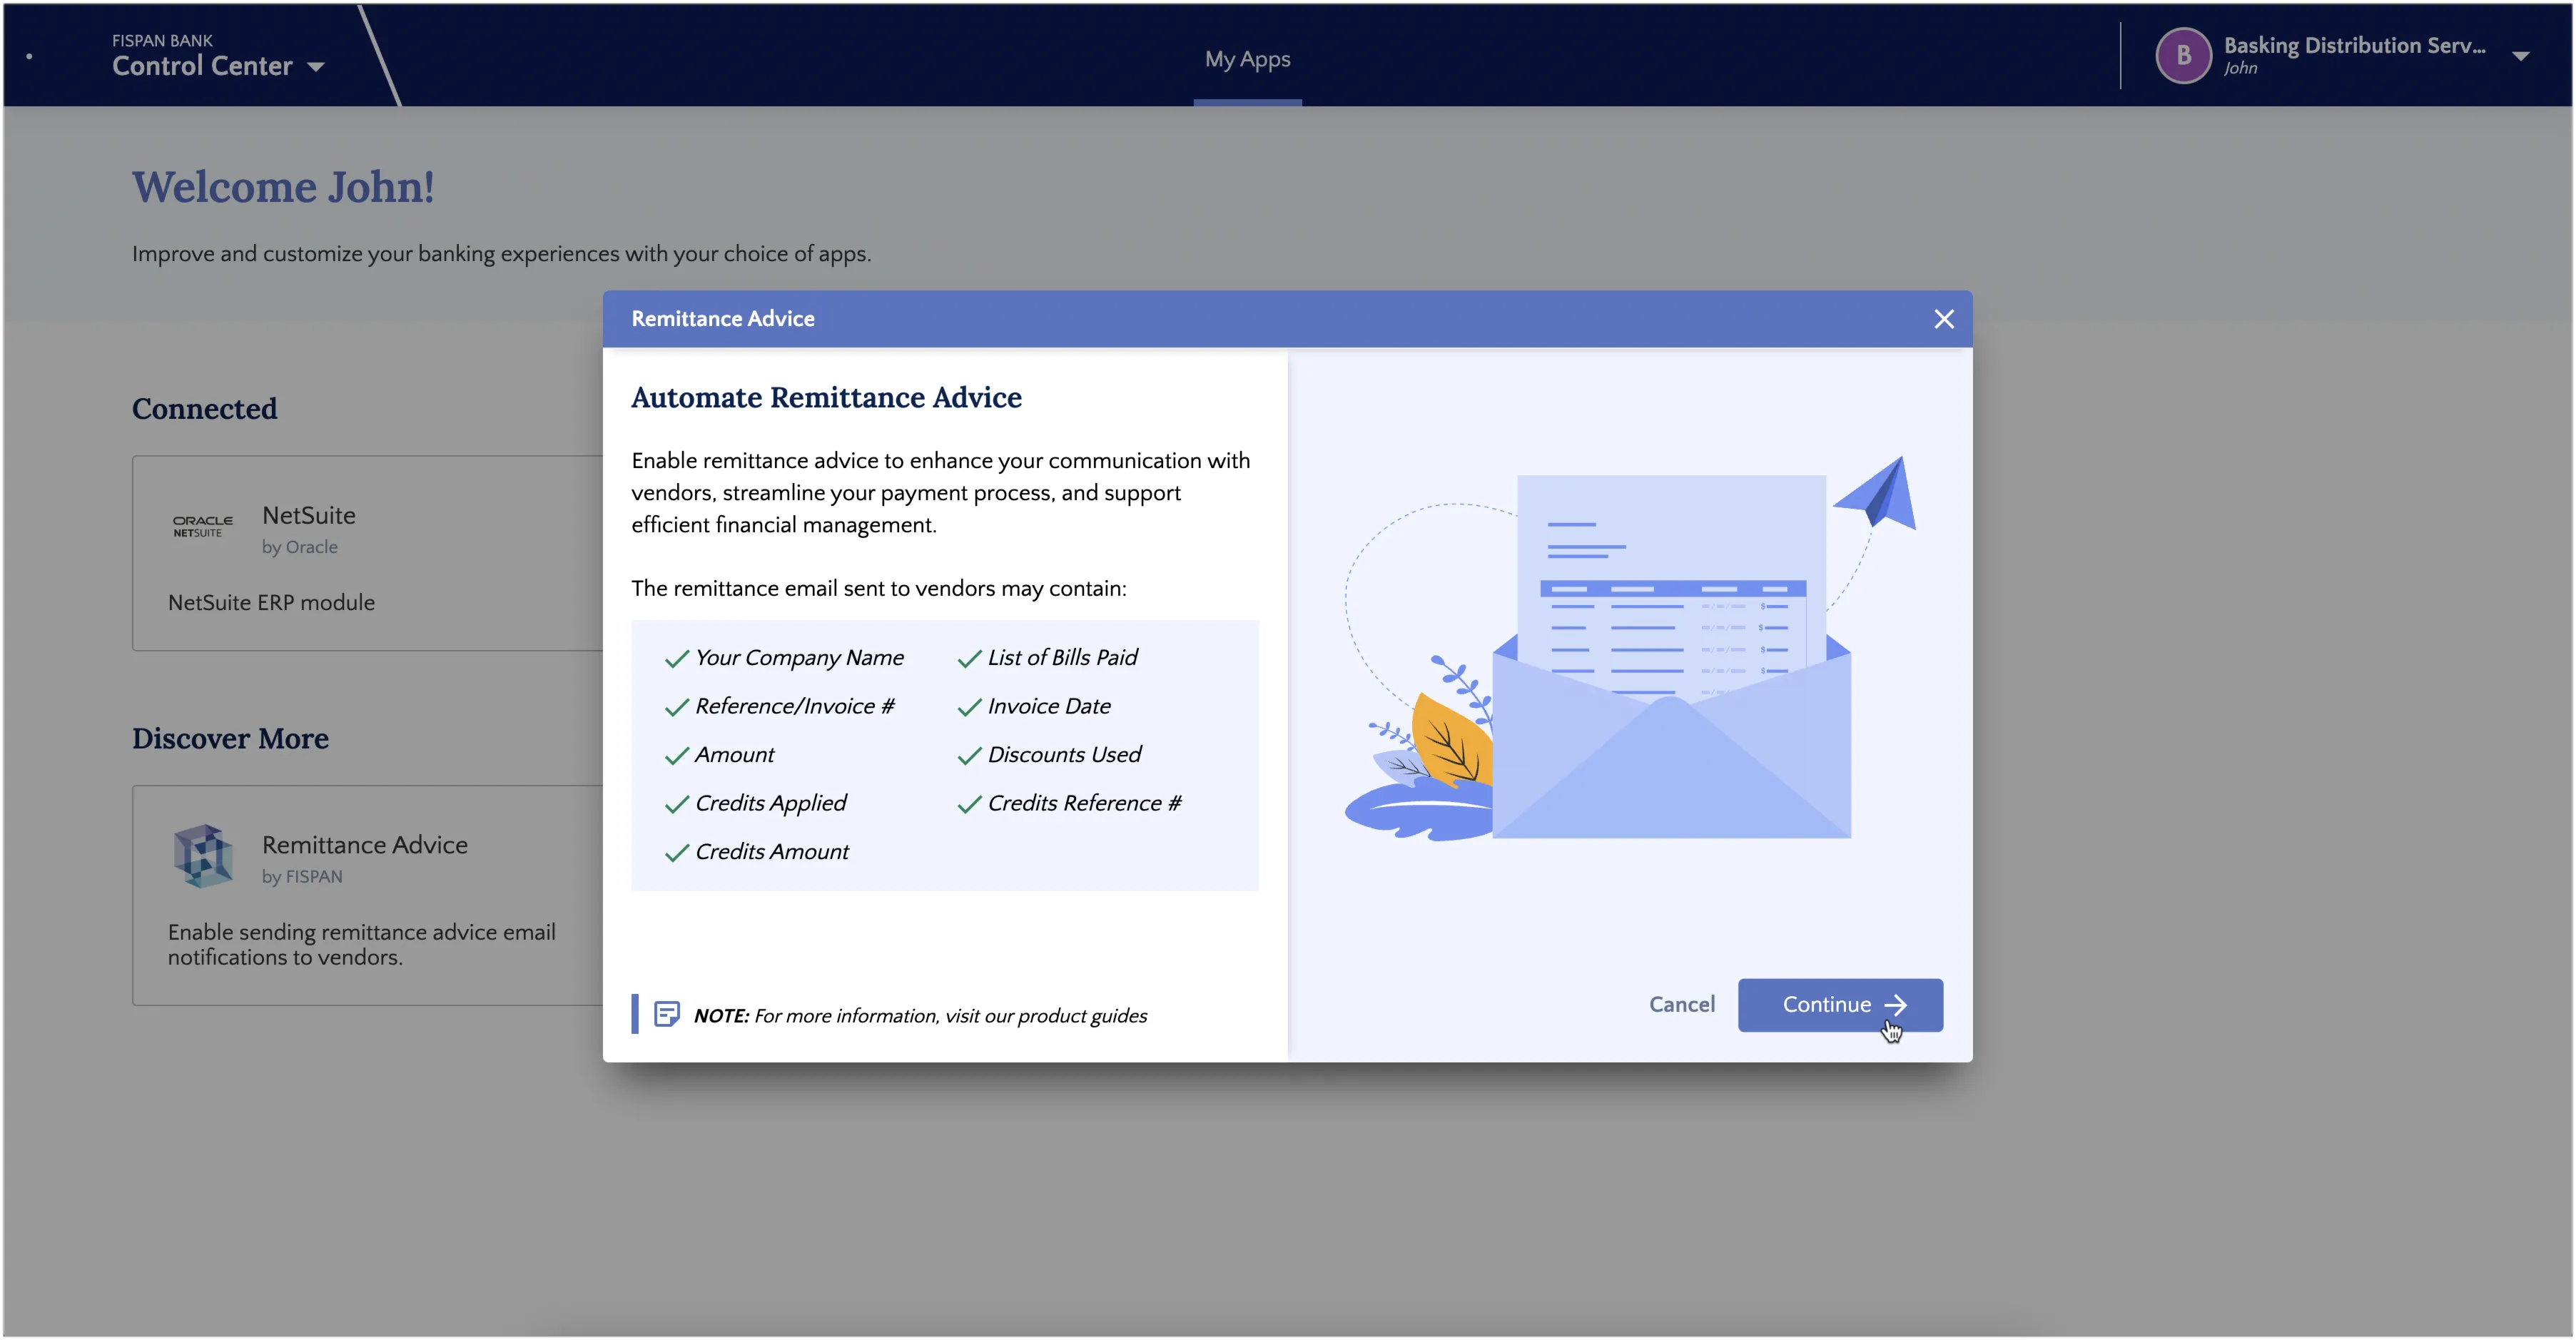Viewport: 2576px width, 1340px height.
Task: Open the NetSuite connected app card
Action: [368, 553]
